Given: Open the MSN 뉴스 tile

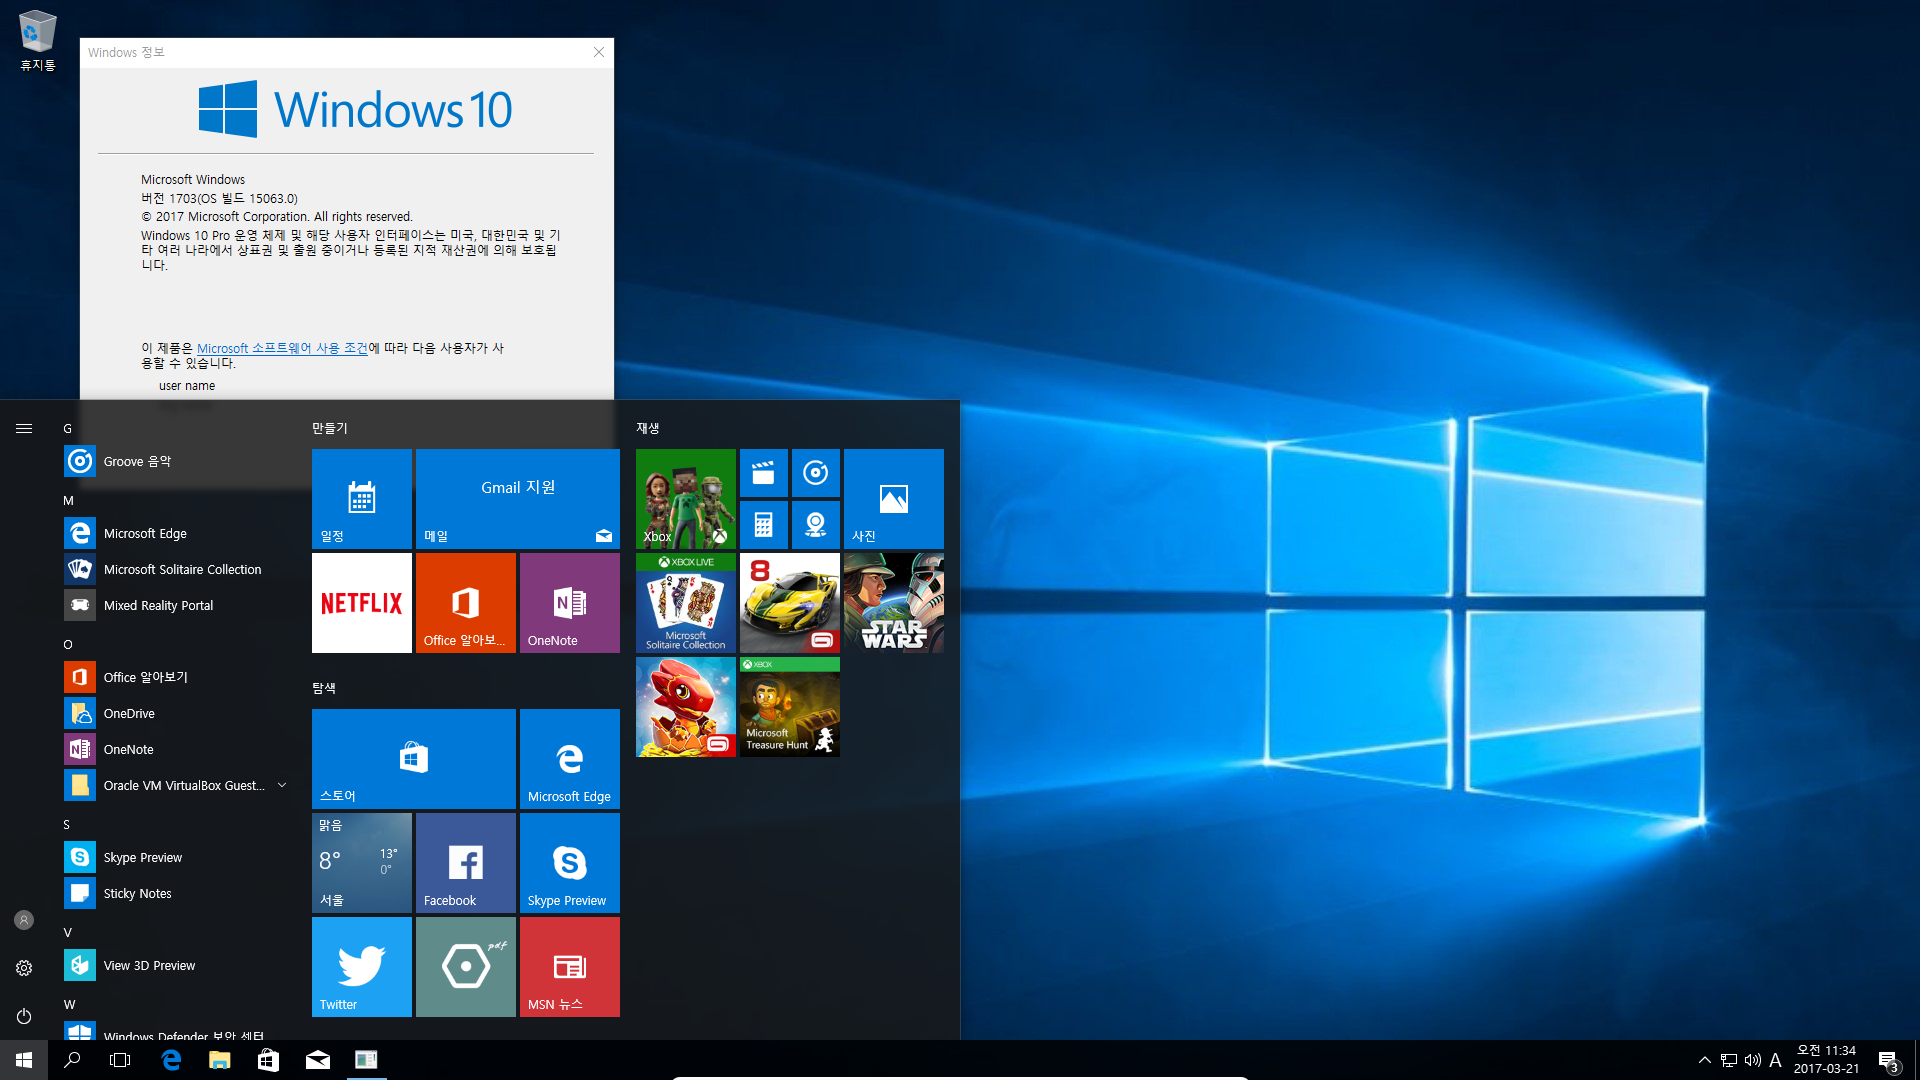Looking at the screenshot, I should click(570, 967).
